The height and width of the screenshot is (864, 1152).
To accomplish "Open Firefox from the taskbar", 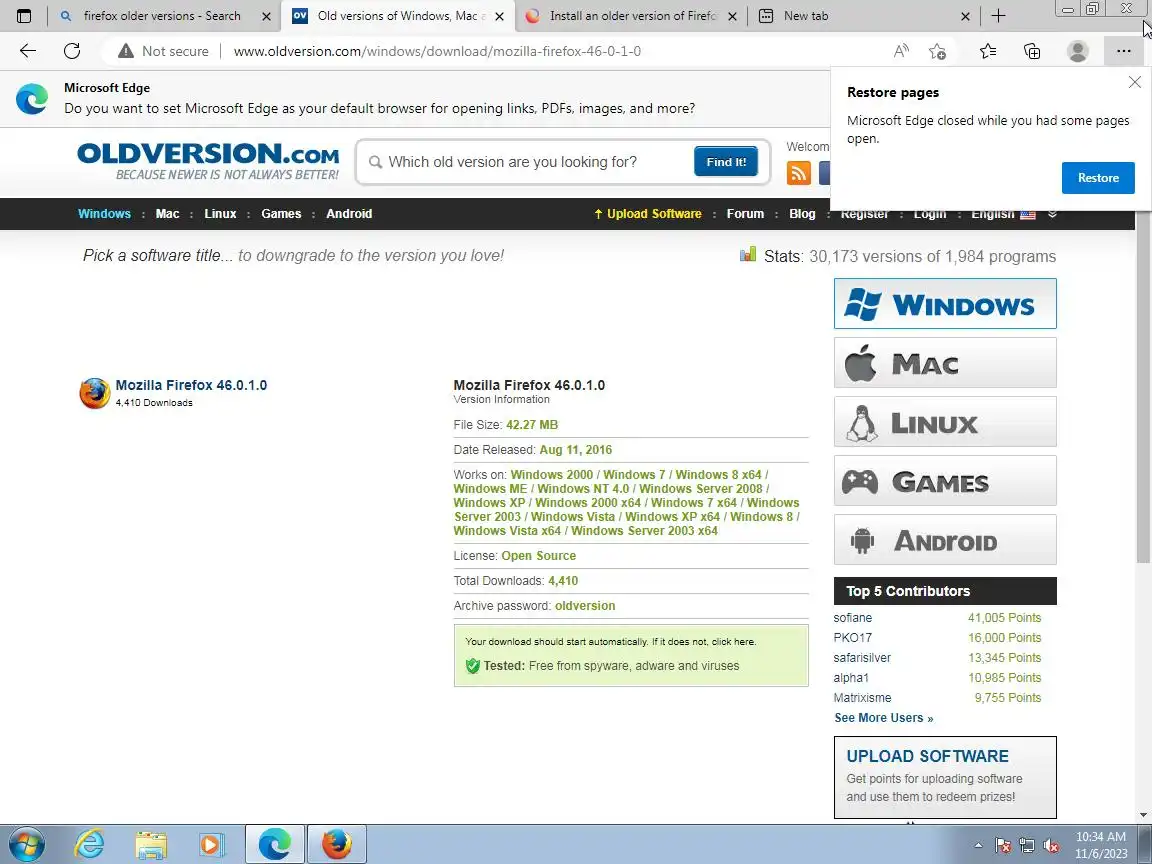I will coord(336,844).
